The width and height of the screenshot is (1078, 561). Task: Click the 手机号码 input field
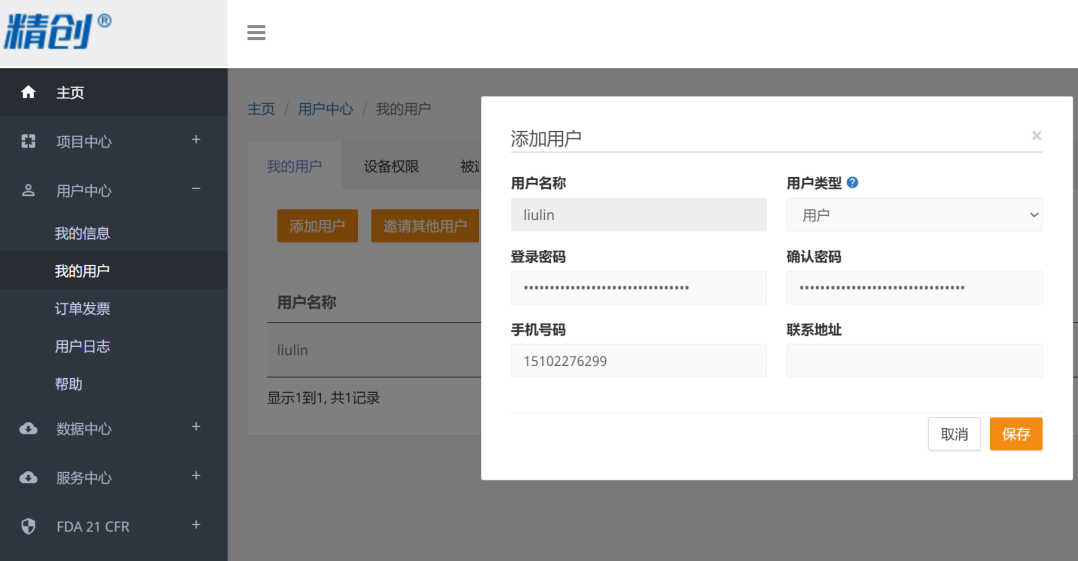[638, 361]
